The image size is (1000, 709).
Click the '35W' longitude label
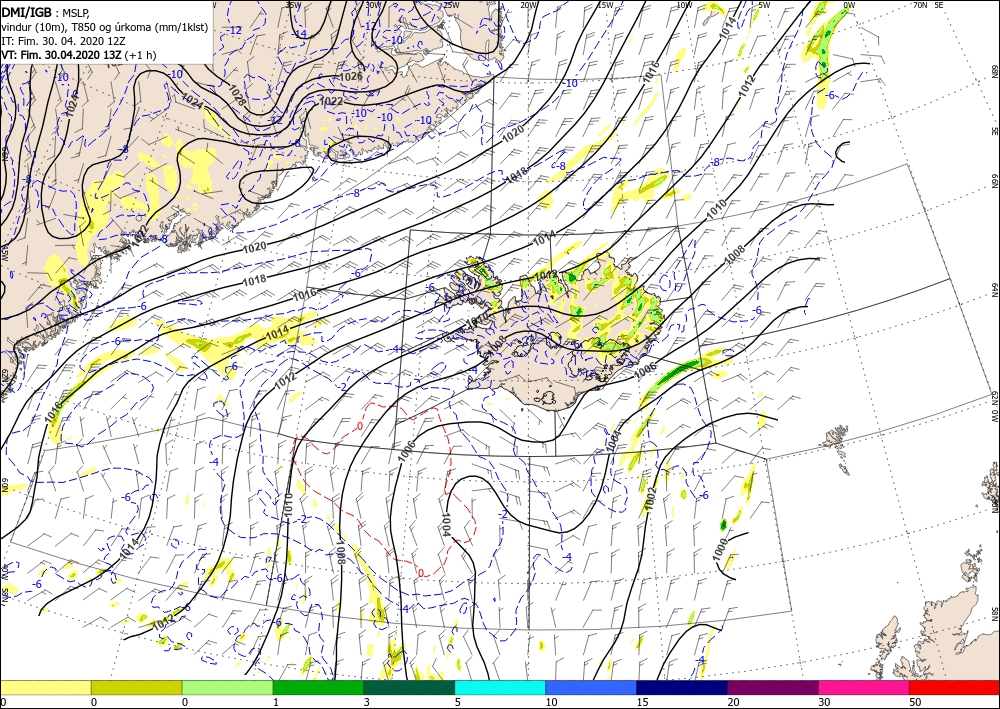click(x=293, y=5)
